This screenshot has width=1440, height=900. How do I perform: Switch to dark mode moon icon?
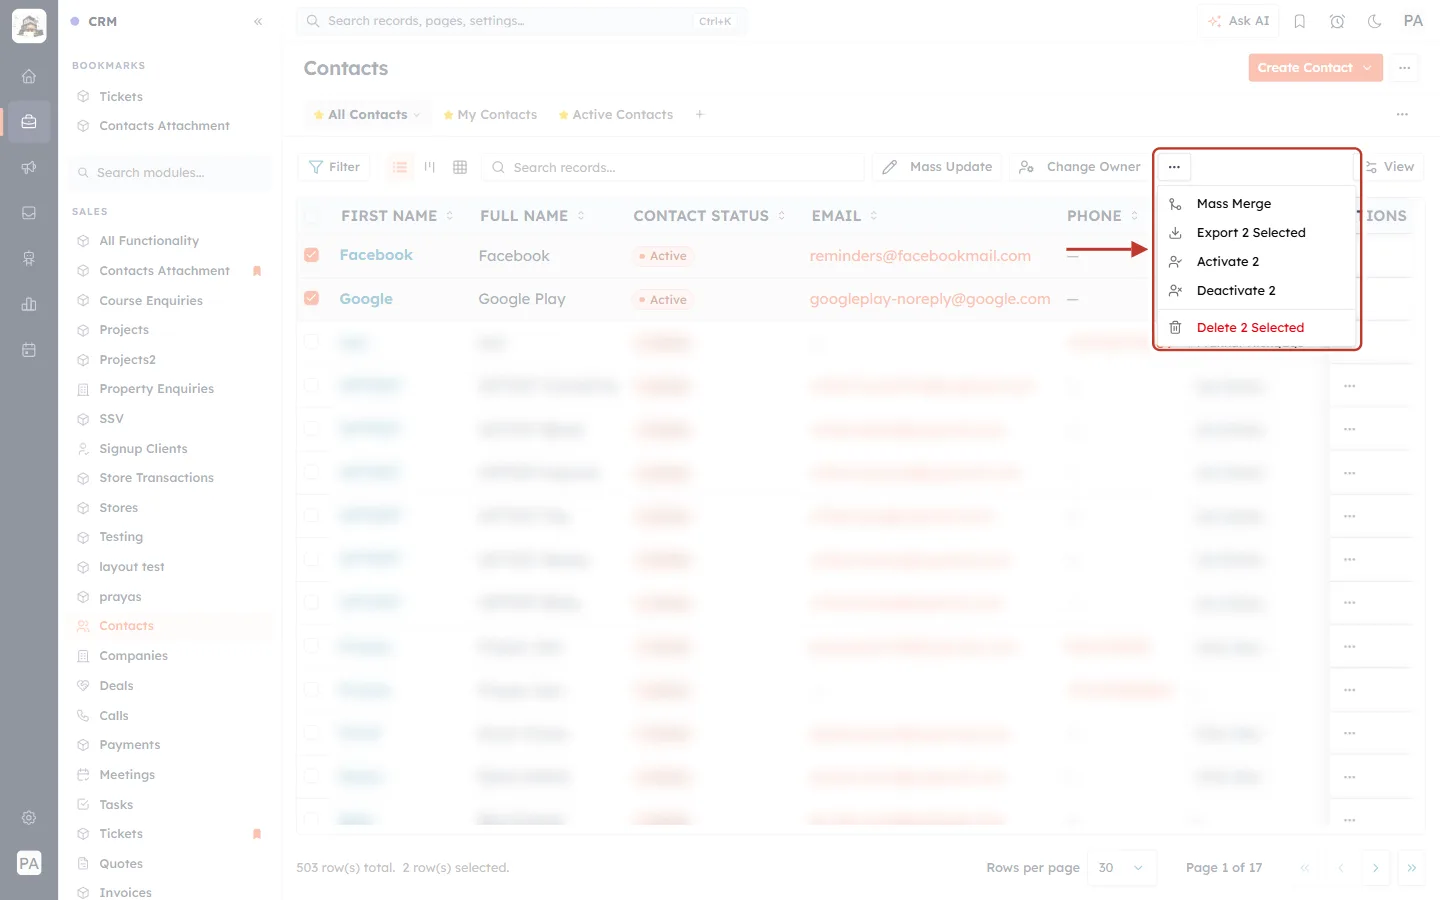coord(1375,21)
